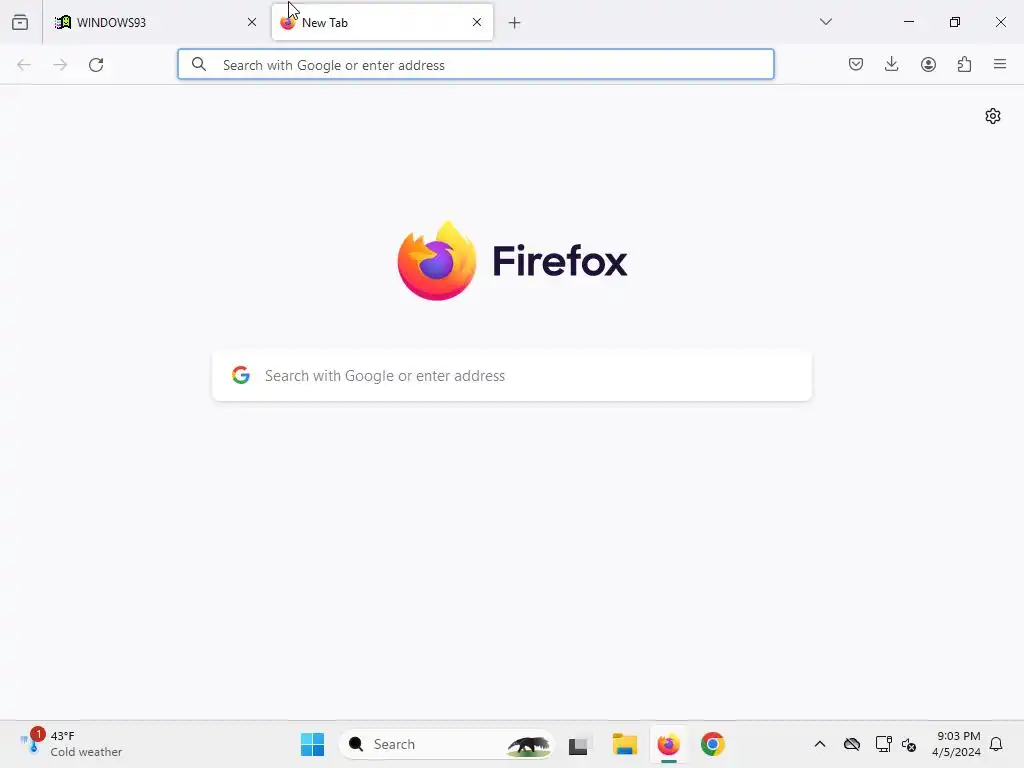Open the Firefox application hamburger menu

tap(1000, 64)
